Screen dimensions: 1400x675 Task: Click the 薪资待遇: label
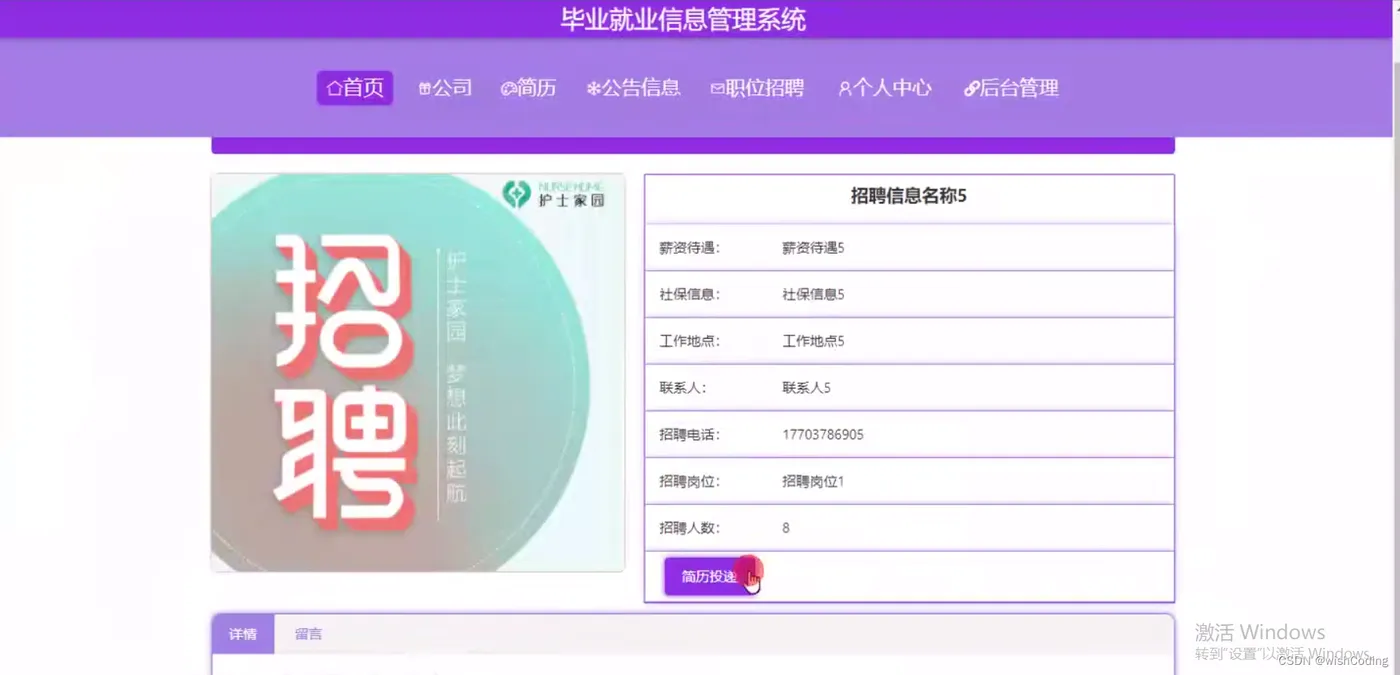(x=689, y=248)
